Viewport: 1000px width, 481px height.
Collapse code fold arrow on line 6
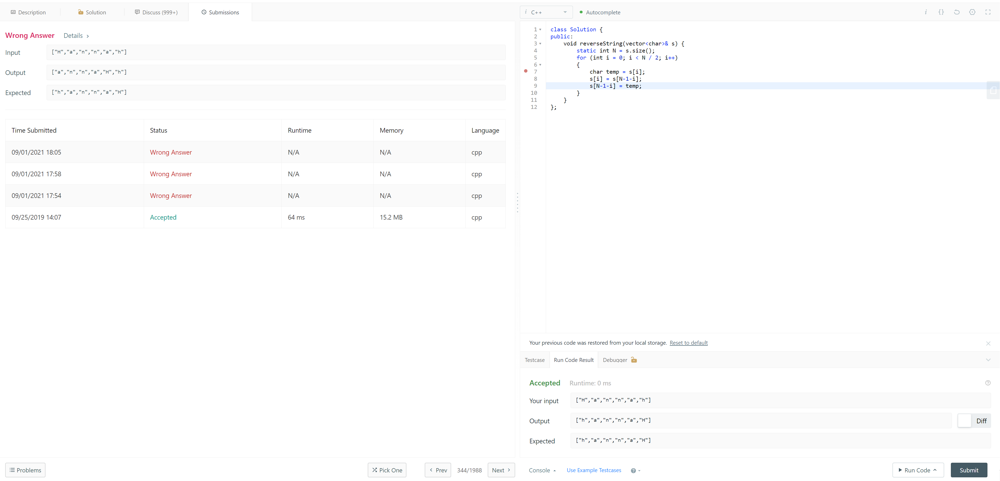[x=540, y=64]
